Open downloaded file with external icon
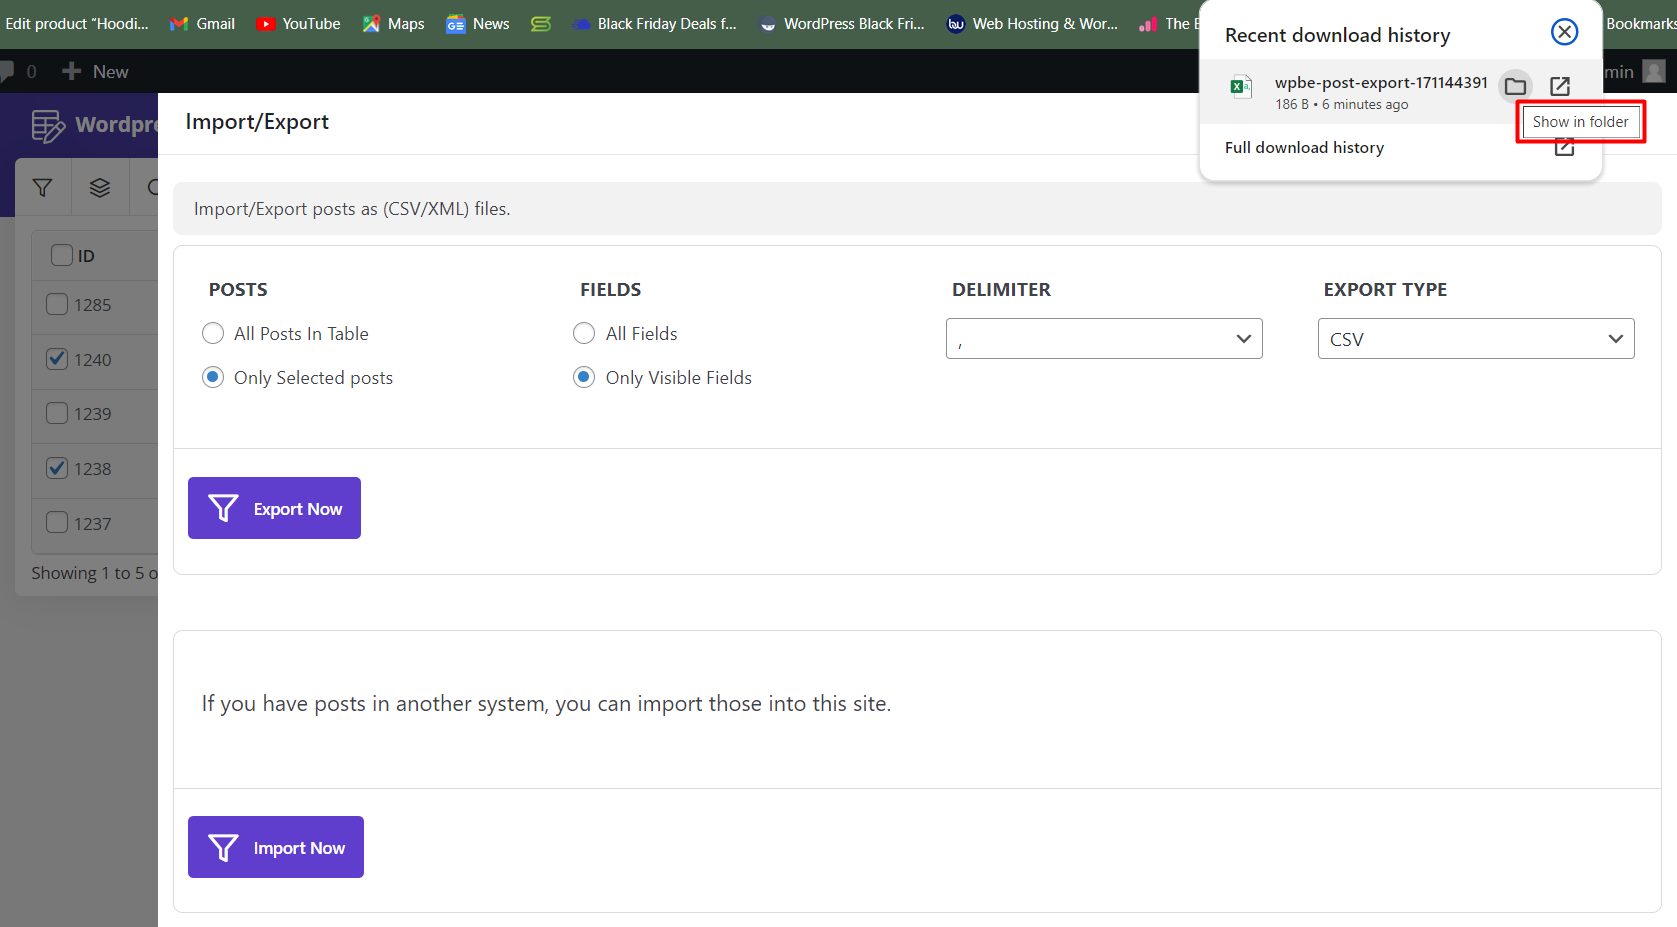Image resolution: width=1677 pixels, height=927 pixels. coord(1560,87)
